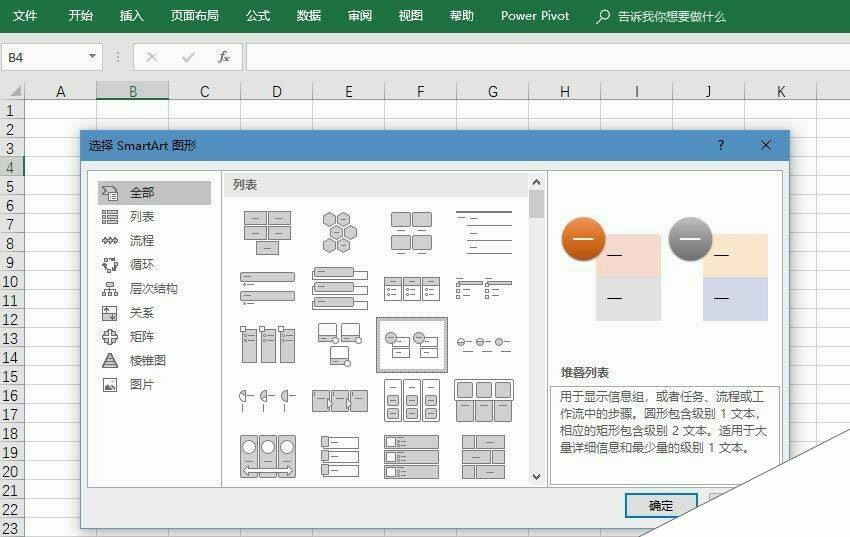Select the 全部 category in SmartArt dialog
This screenshot has height=537, width=850.
[154, 192]
